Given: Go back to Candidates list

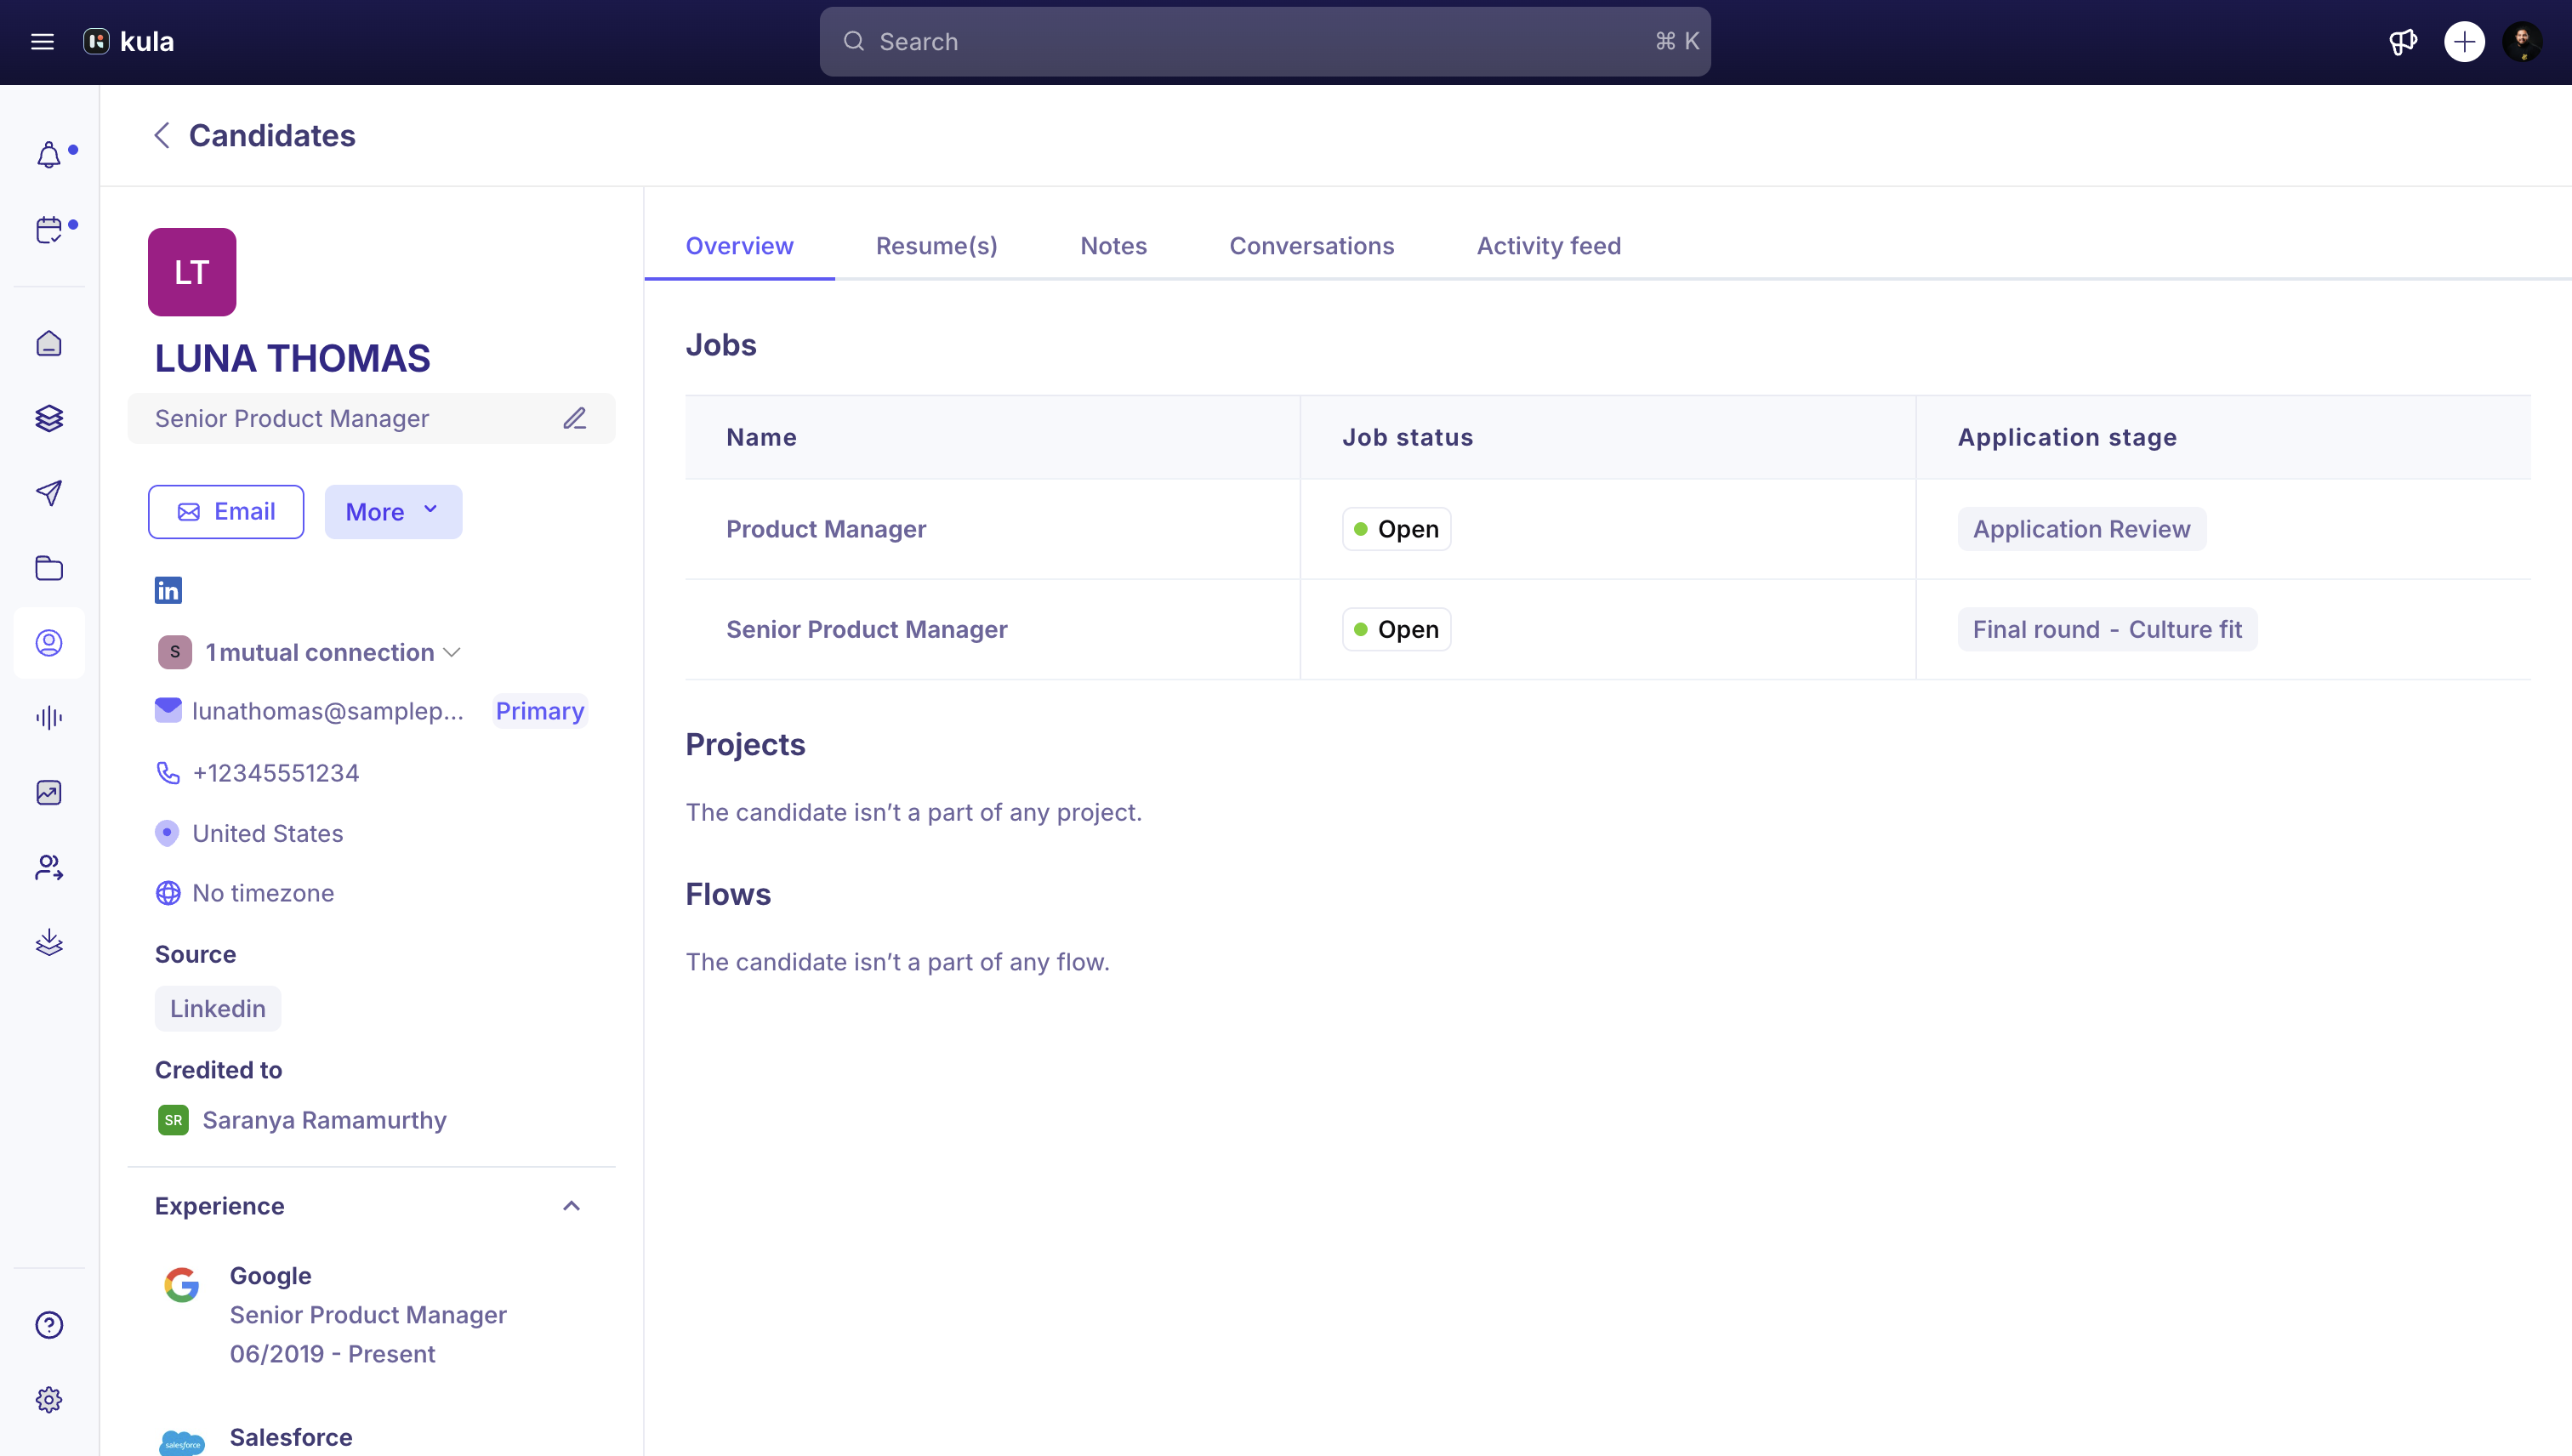Looking at the screenshot, I should [x=162, y=135].
